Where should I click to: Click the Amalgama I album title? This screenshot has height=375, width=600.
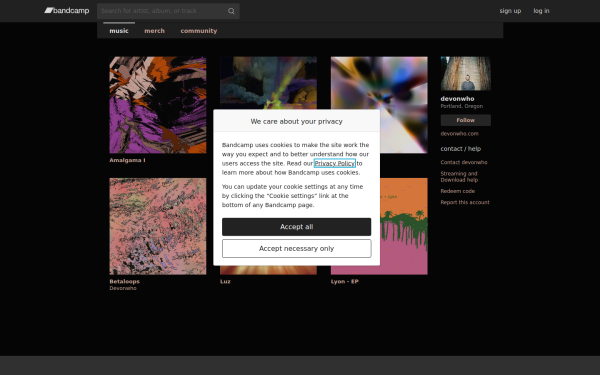coord(127,160)
